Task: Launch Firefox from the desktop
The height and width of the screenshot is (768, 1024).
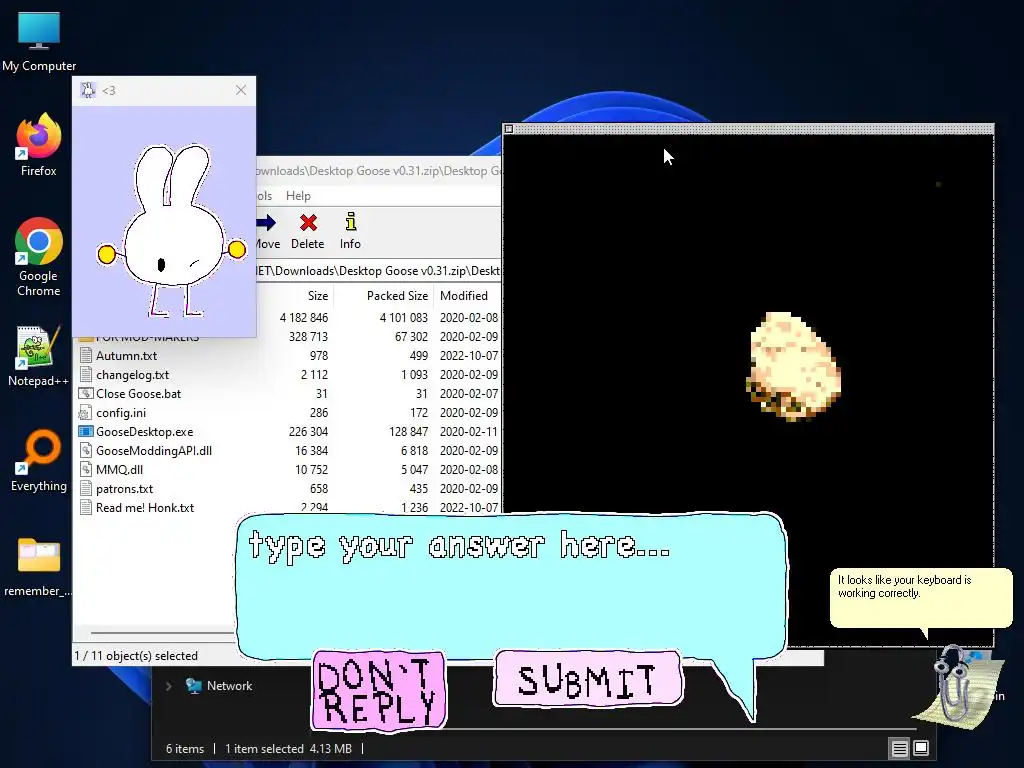Action: point(39,144)
